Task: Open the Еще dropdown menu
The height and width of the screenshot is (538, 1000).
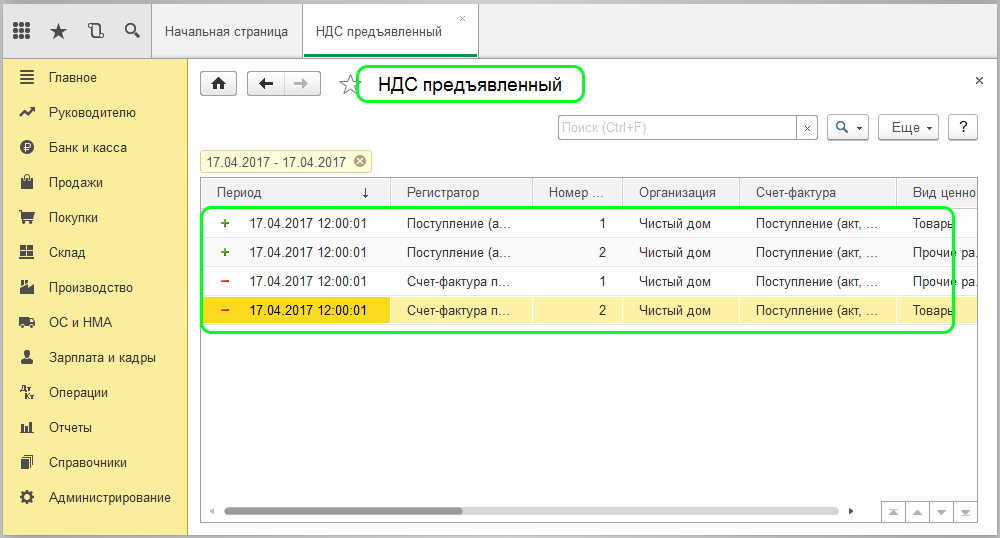Action: [910, 127]
